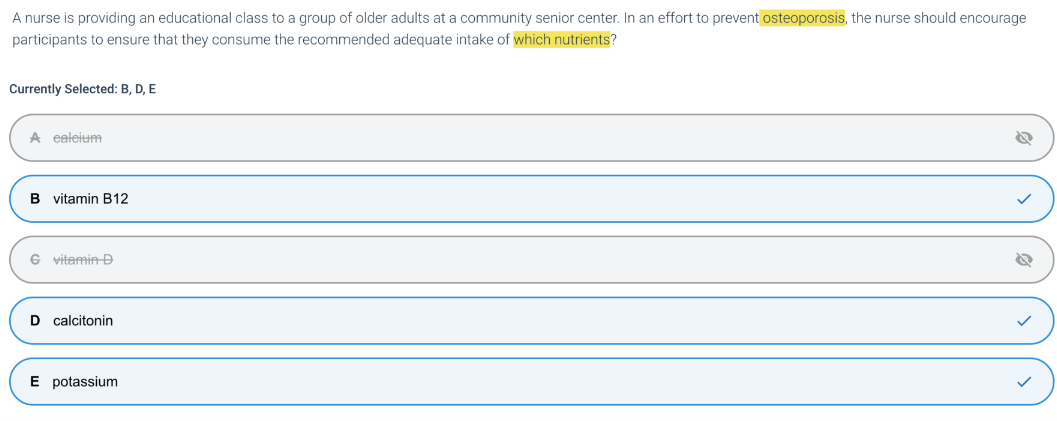Click the highlighted phrase which nutrients
Image resolution: width=1057 pixels, height=421 pixels.
coord(561,40)
